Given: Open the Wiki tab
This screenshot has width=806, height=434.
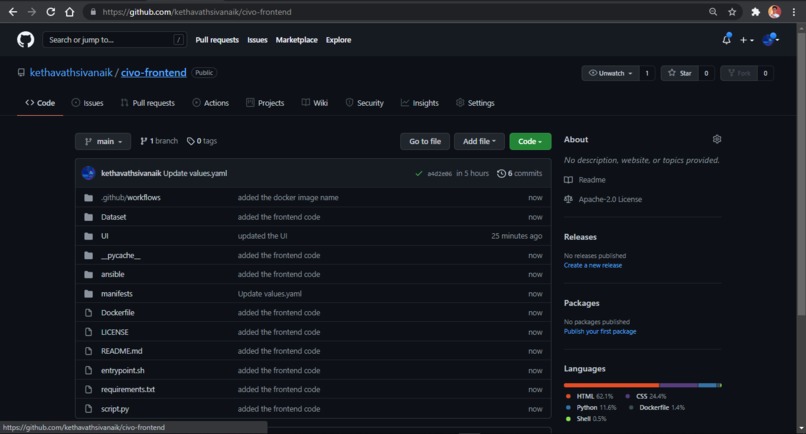Looking at the screenshot, I should pos(315,103).
